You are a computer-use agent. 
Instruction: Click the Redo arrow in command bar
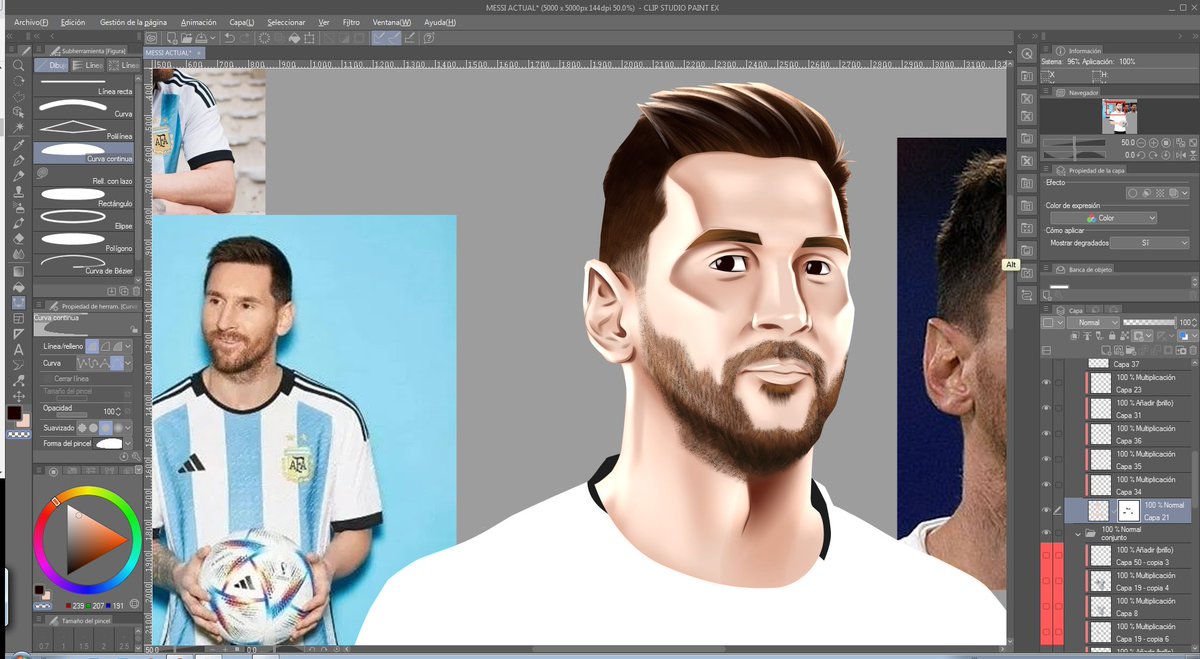point(245,38)
